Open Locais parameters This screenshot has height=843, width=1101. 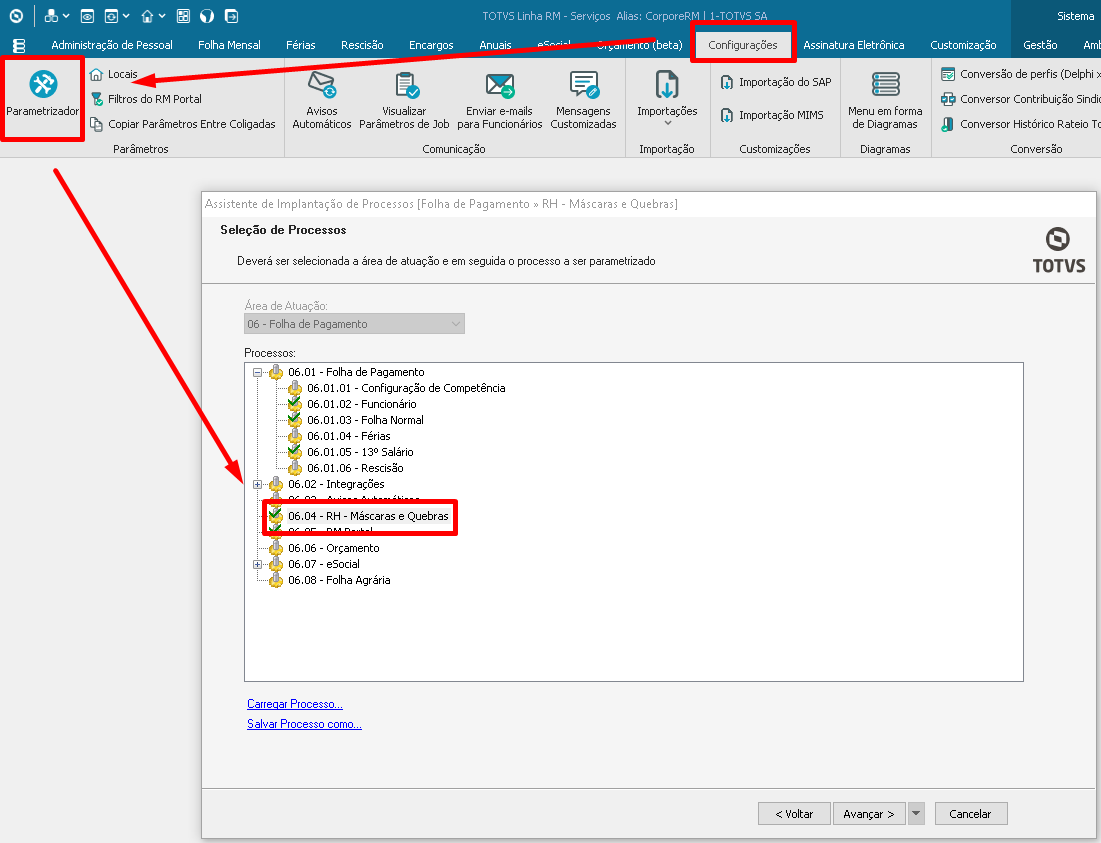pos(114,74)
